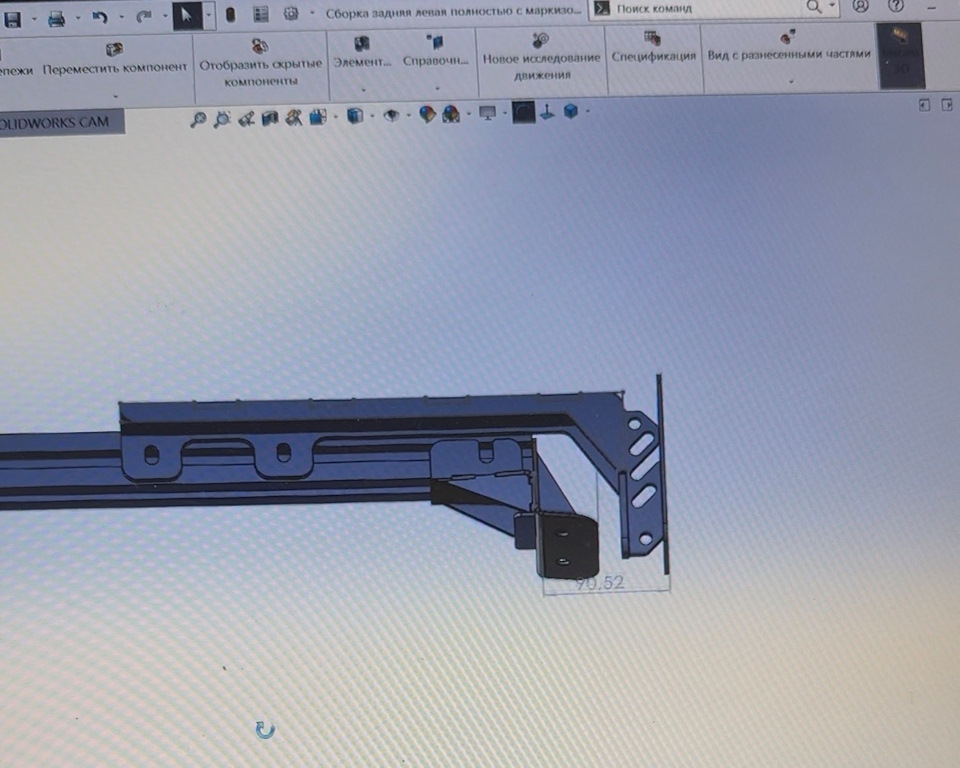The image size is (960, 768).
Task: Click Новое исследование движения button
Action: [x=541, y=58]
